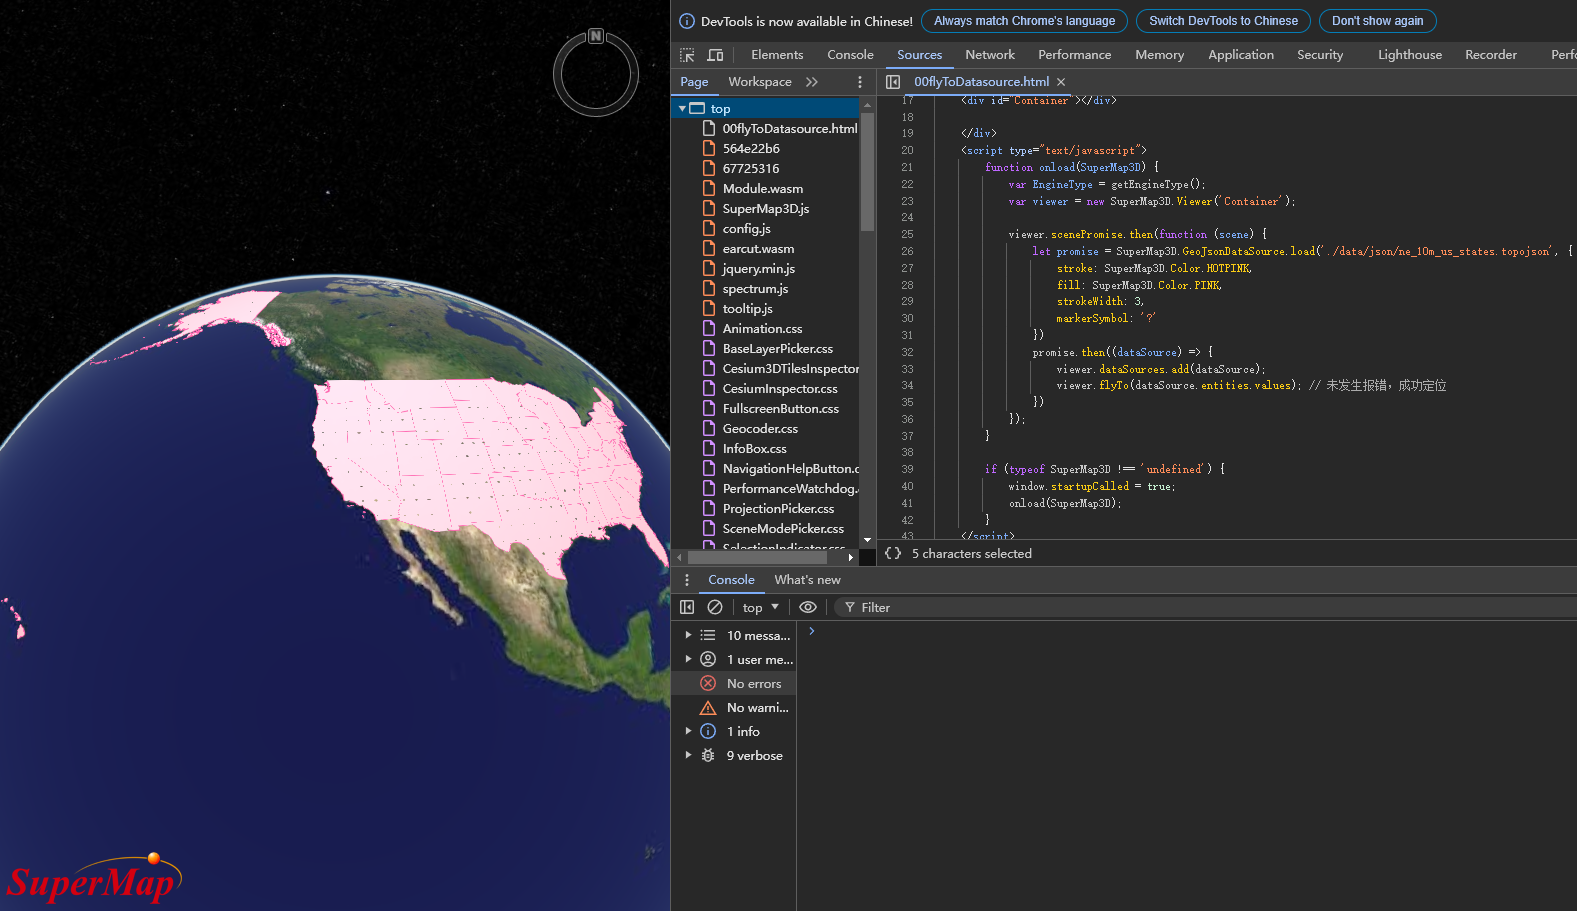Open the What's new drawer tab
Screen dimensions: 1577x911
[x=807, y=580]
